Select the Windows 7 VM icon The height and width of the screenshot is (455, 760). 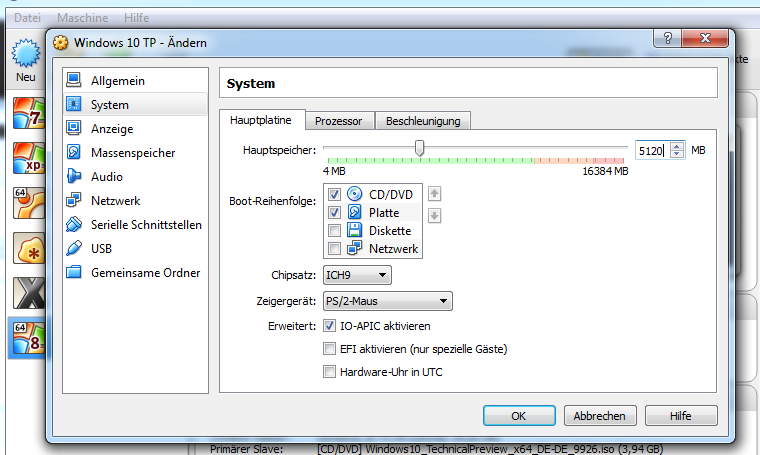tap(29, 113)
